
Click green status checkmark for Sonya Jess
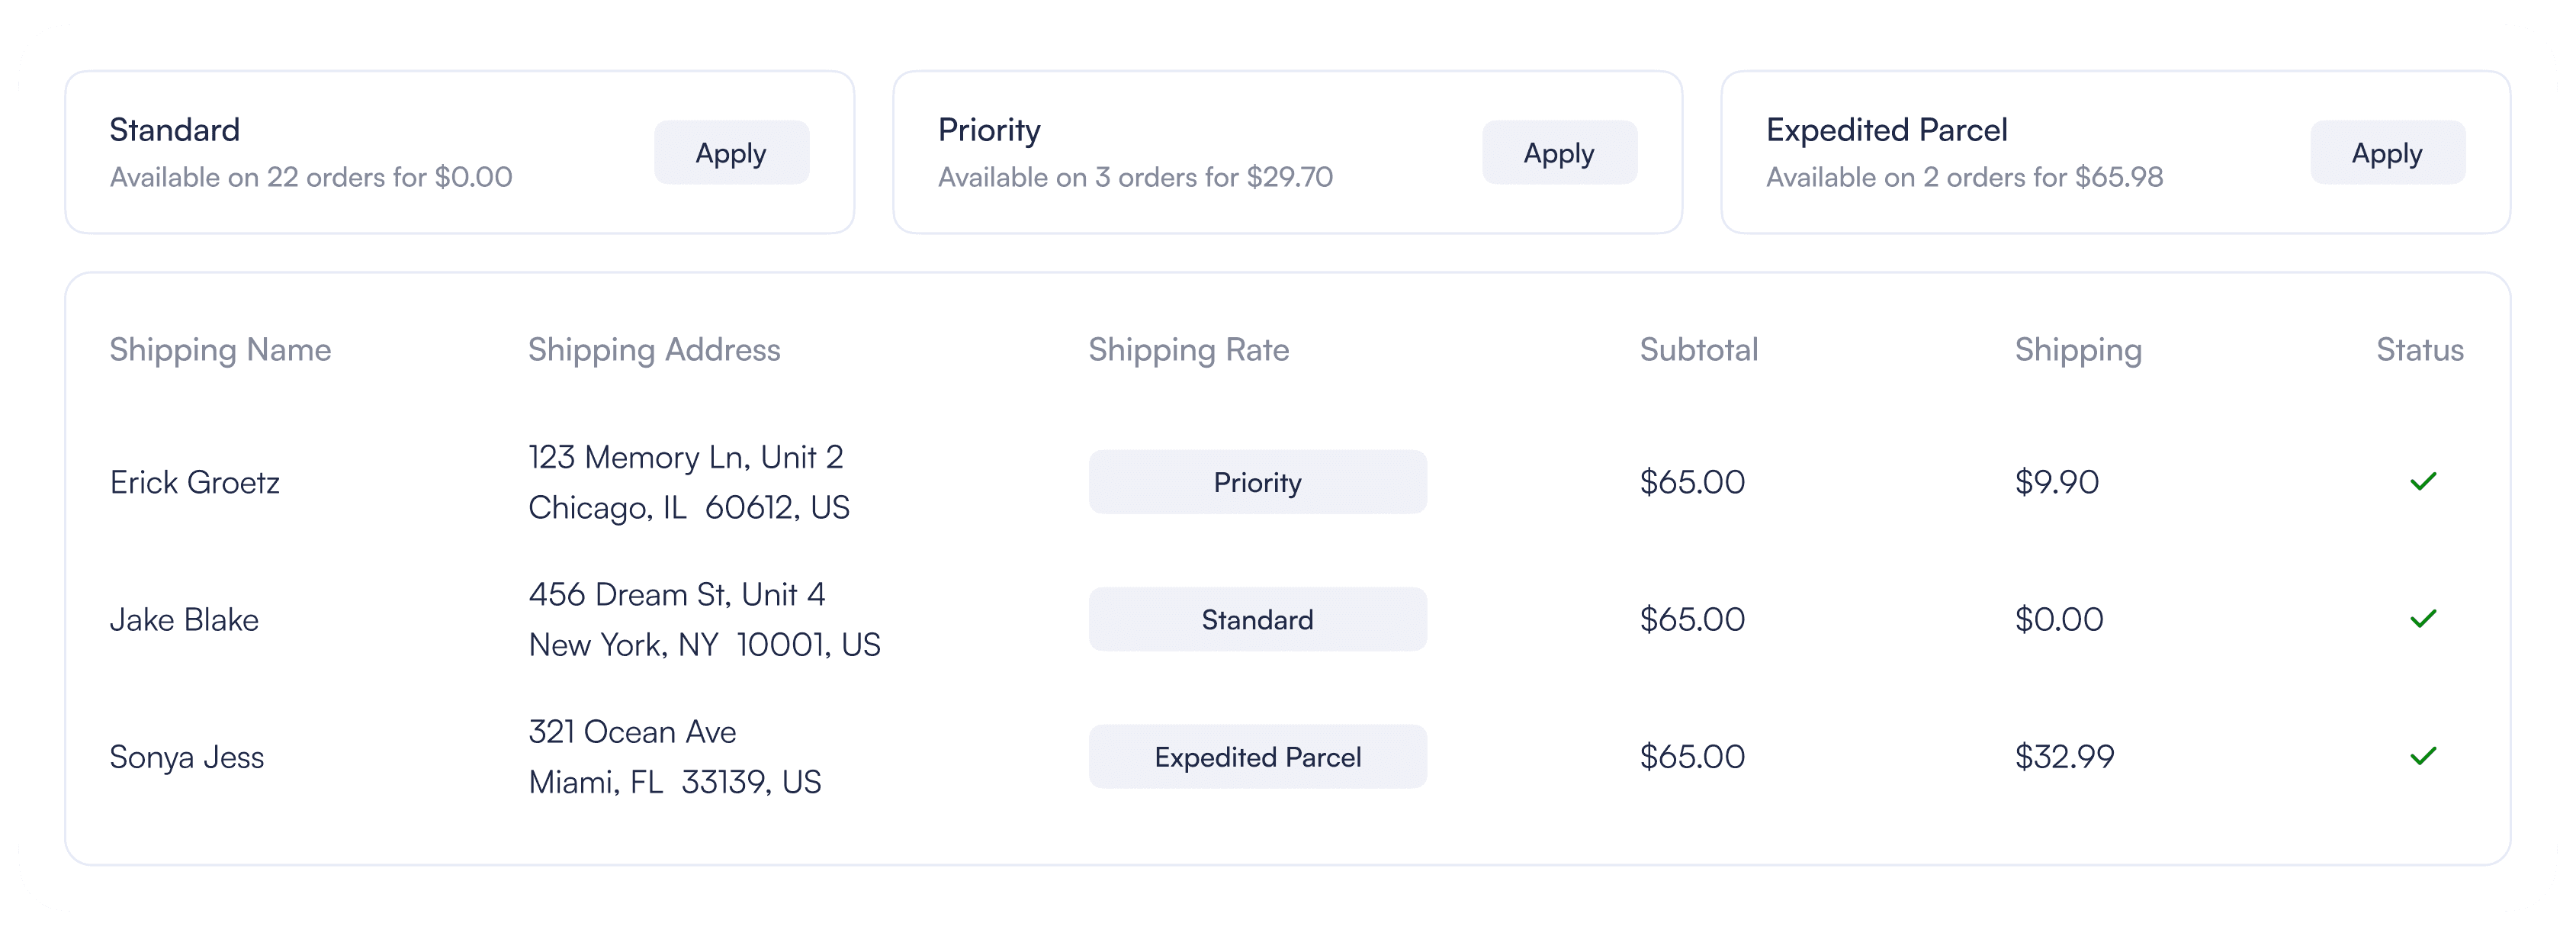pyautogui.click(x=2422, y=756)
